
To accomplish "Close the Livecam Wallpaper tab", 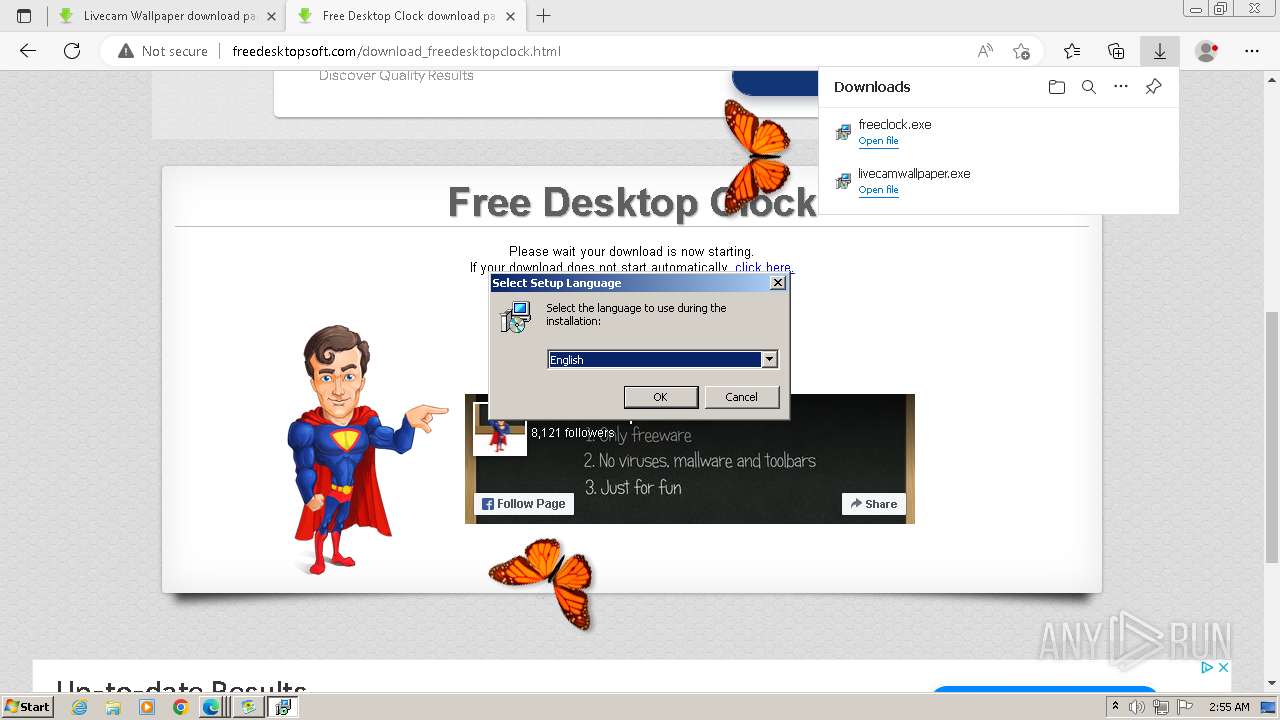I will click(271, 16).
